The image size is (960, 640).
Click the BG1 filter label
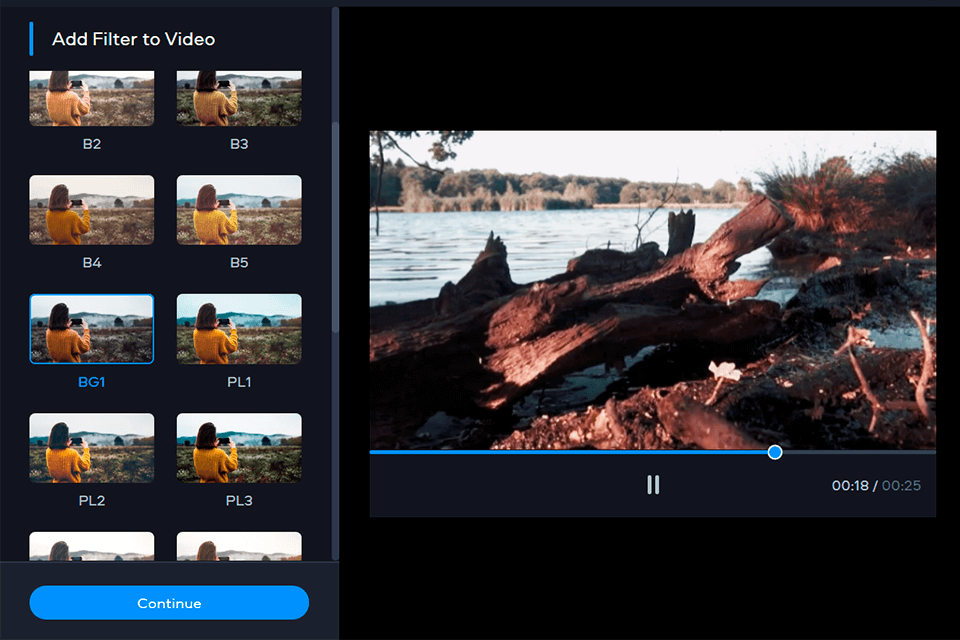(92, 382)
